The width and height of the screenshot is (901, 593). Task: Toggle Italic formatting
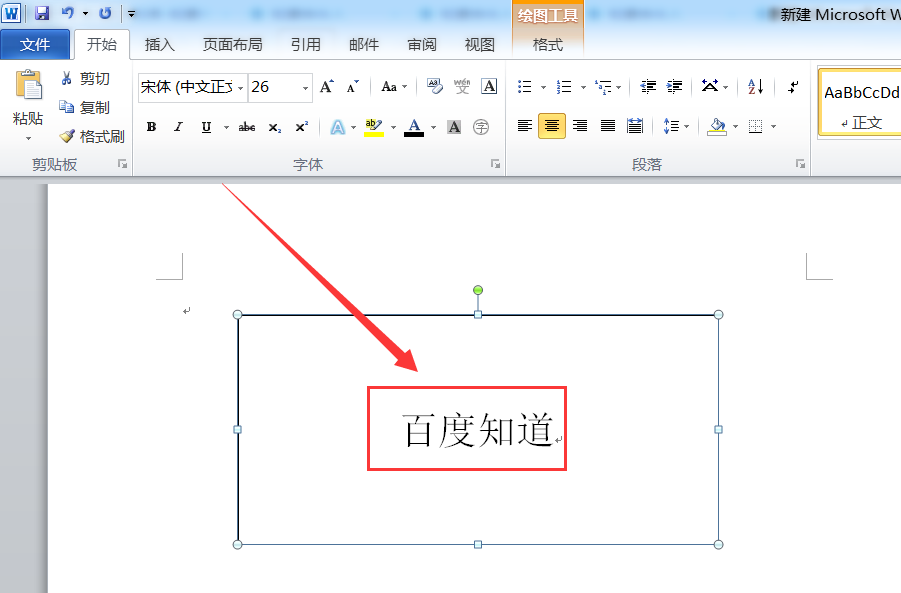[179, 127]
